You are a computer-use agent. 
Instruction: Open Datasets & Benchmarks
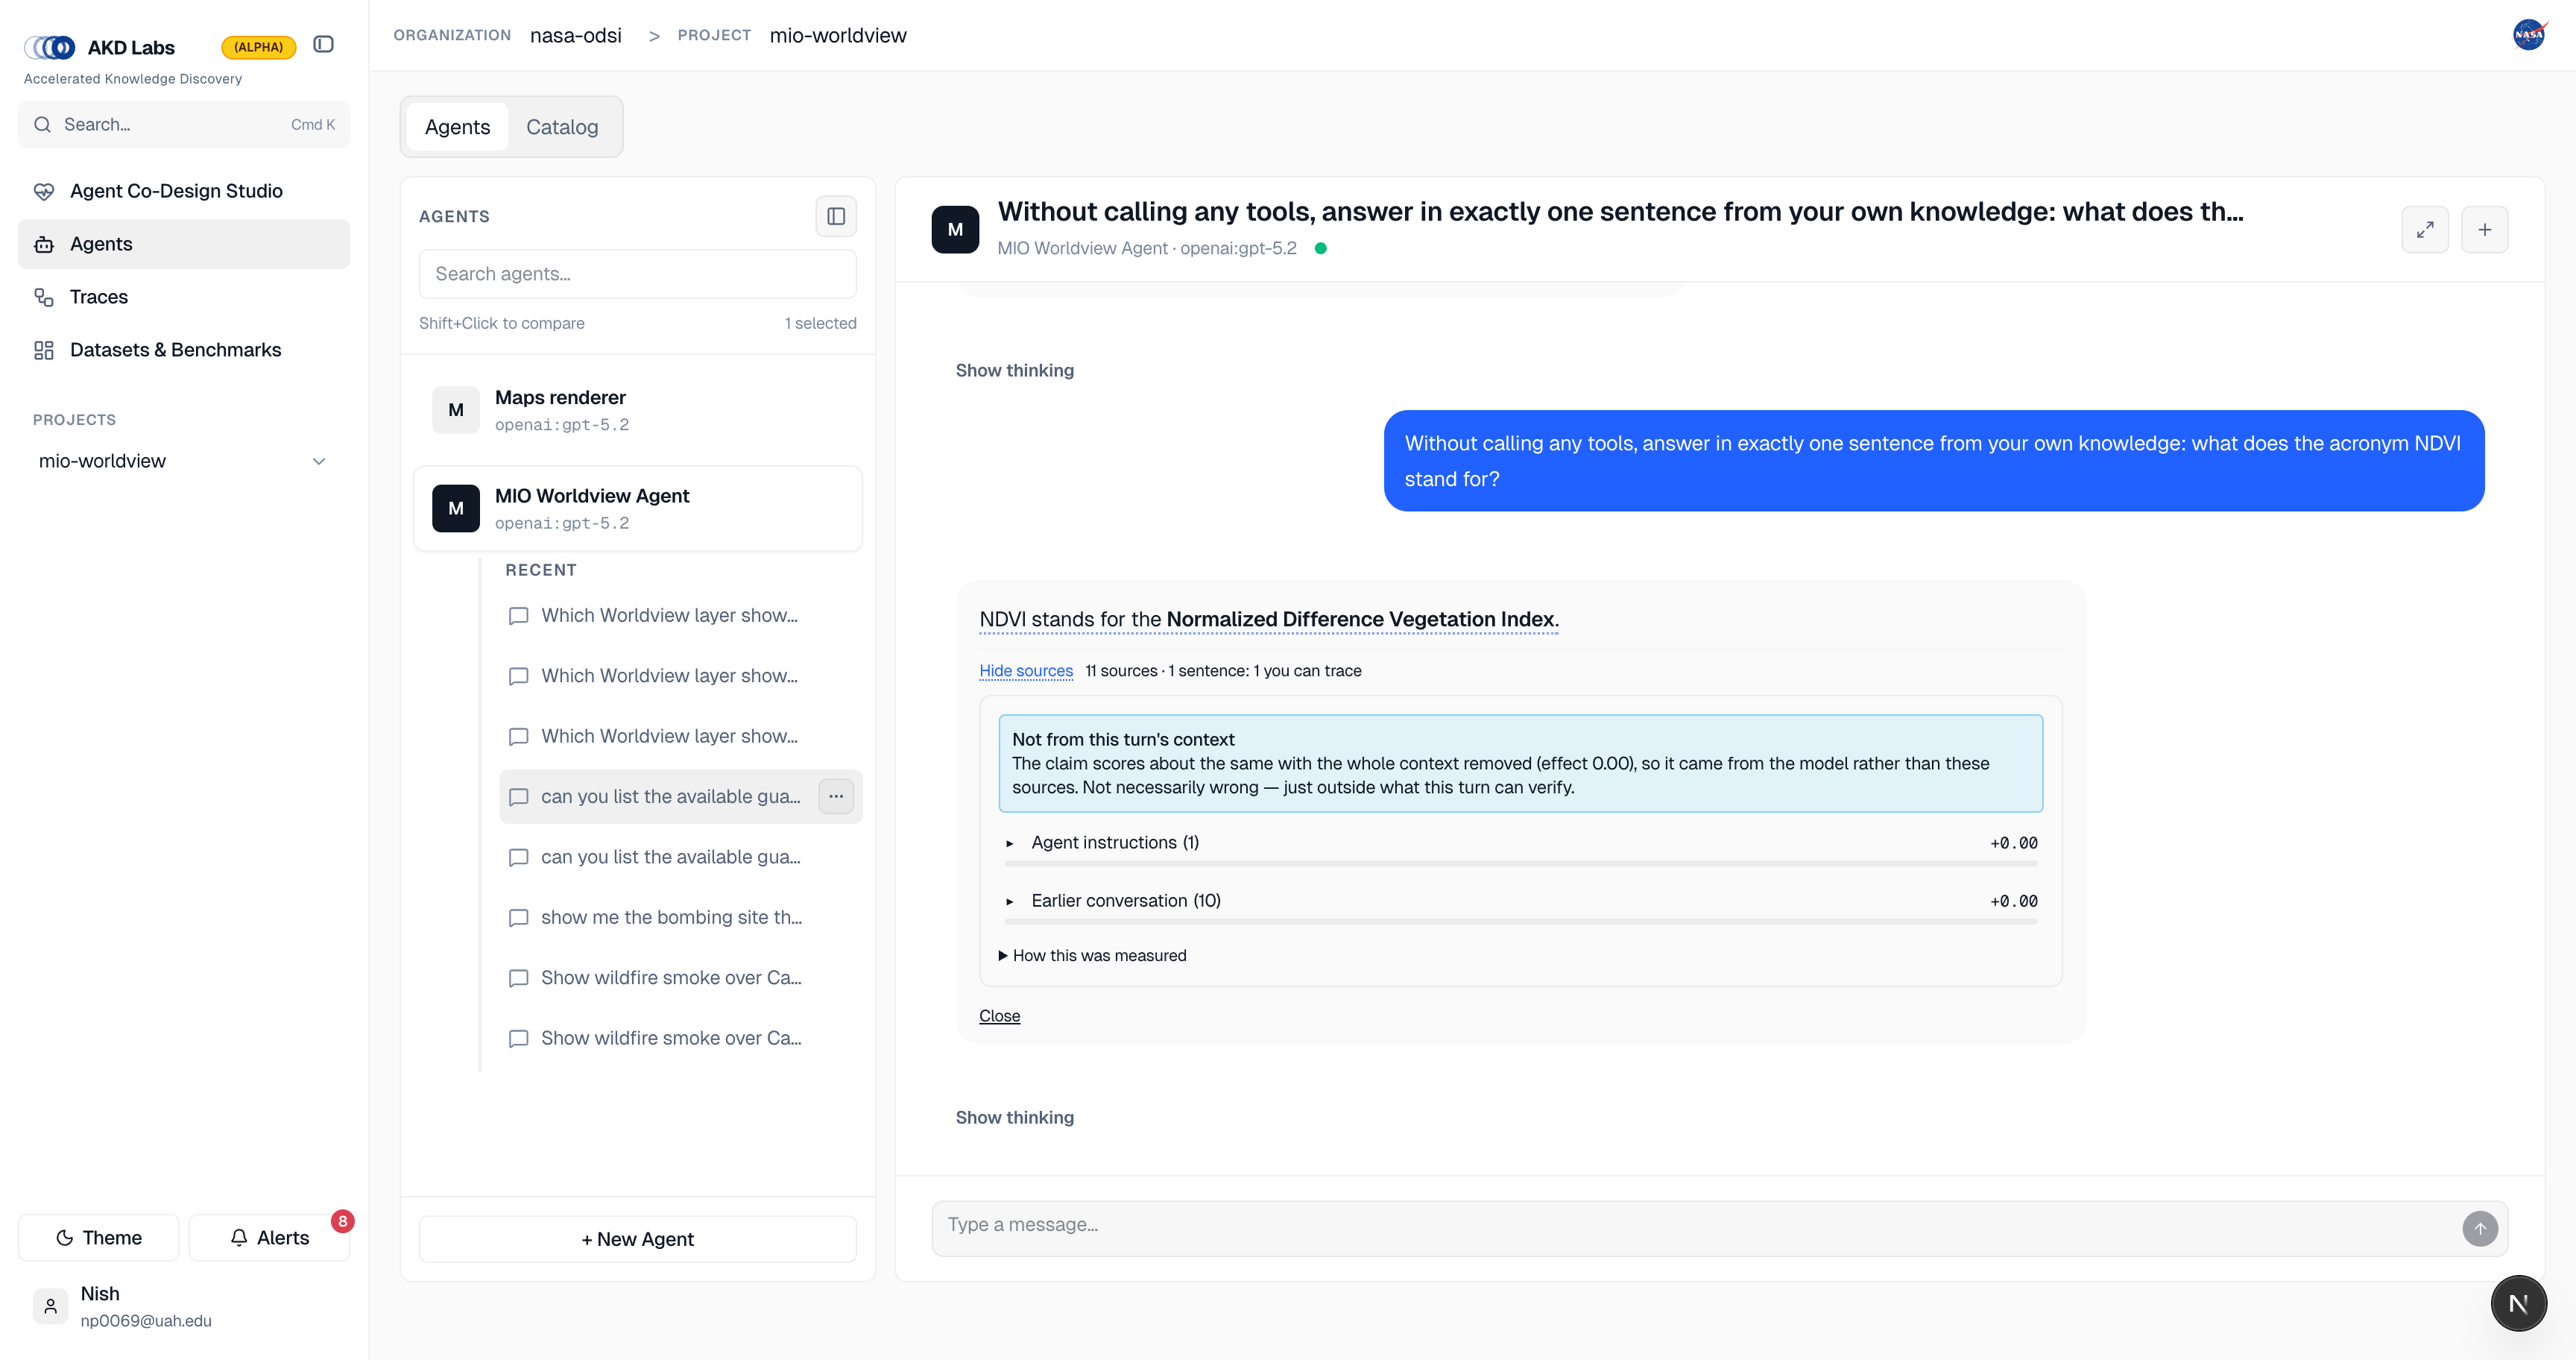click(184, 350)
